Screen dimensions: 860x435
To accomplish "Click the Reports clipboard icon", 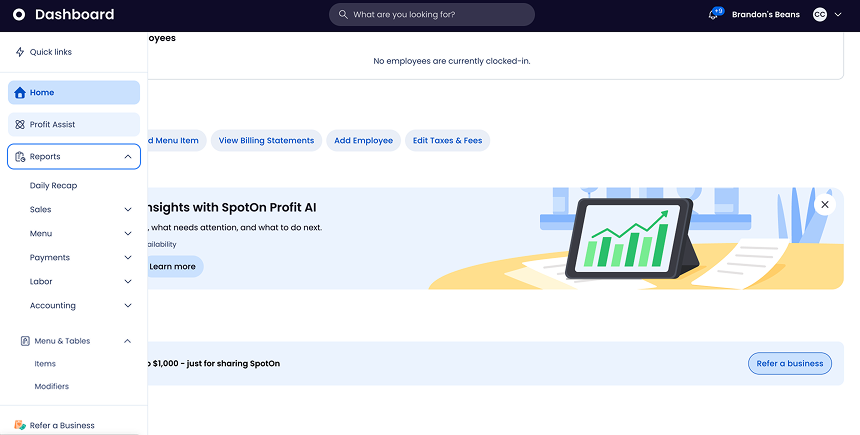I will (x=20, y=157).
